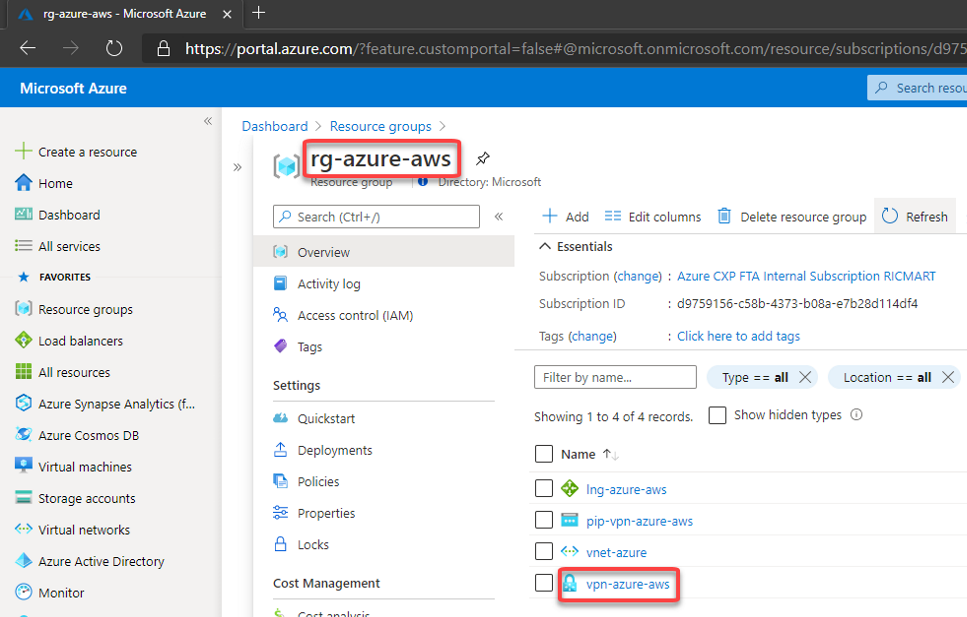Open Home from the sidebar house icon
967x617 pixels.
23,183
